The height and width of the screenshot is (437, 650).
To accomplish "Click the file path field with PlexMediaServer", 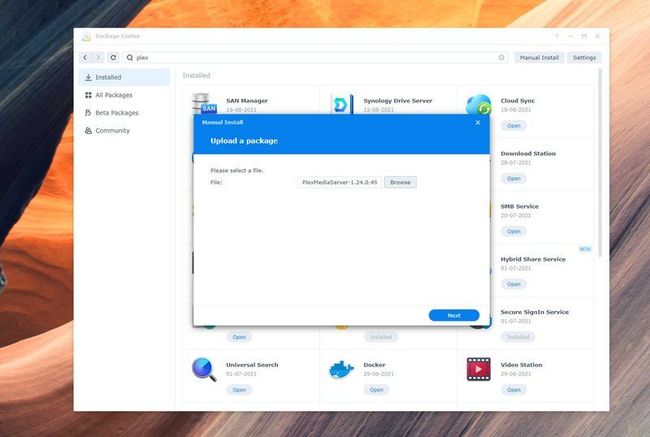I will click(340, 182).
